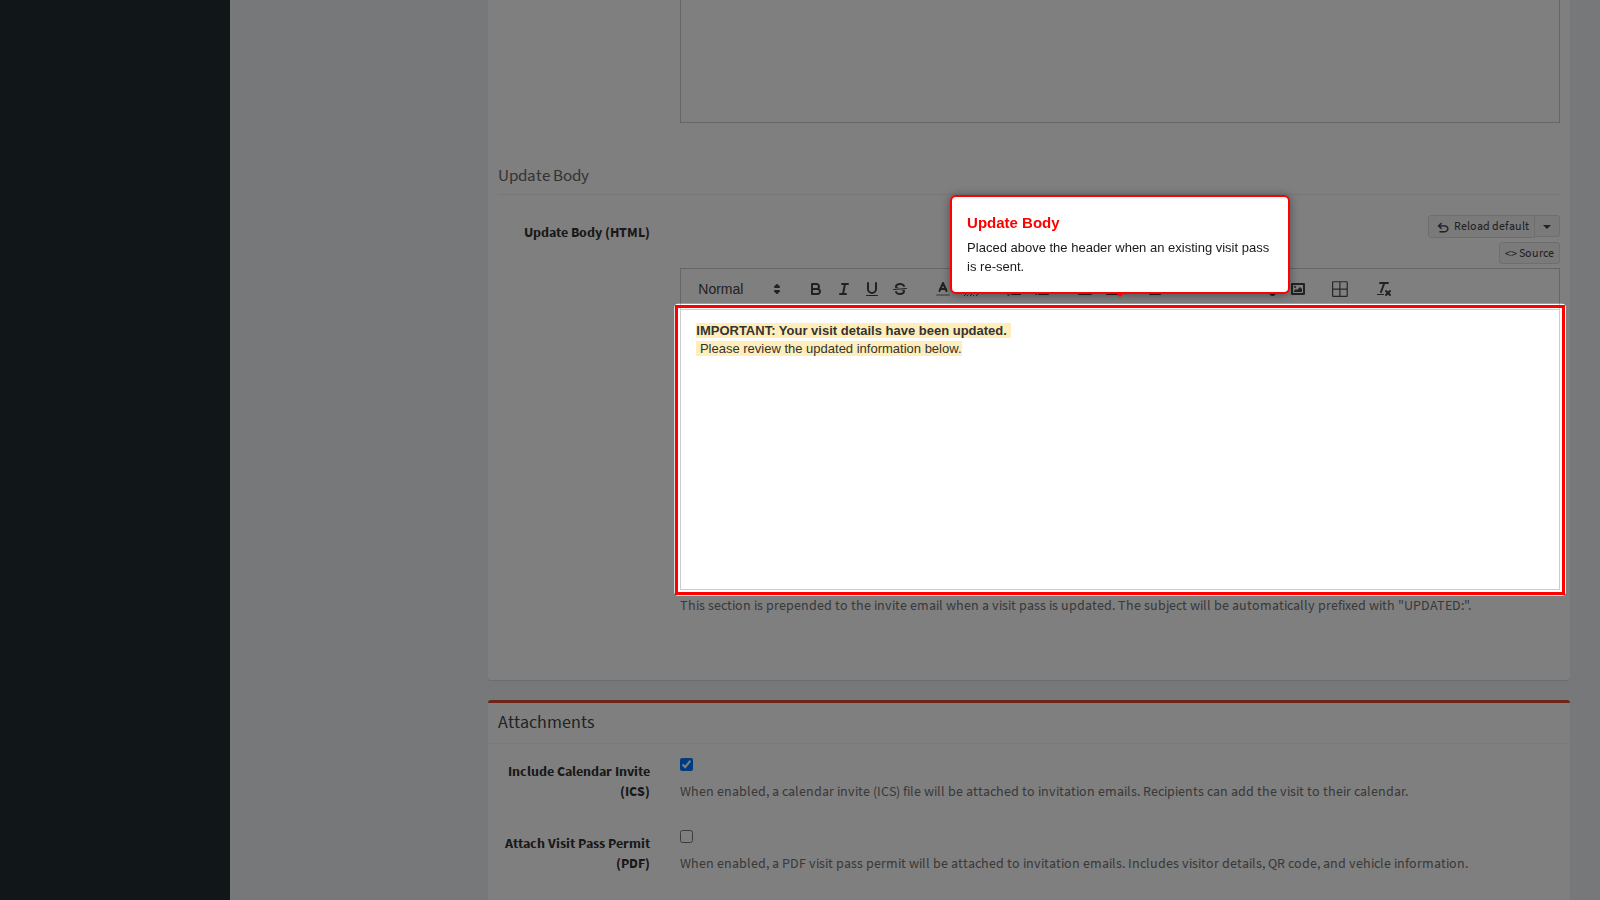Click the "Attachments" section heading
The width and height of the screenshot is (1600, 900).
pyautogui.click(x=546, y=722)
